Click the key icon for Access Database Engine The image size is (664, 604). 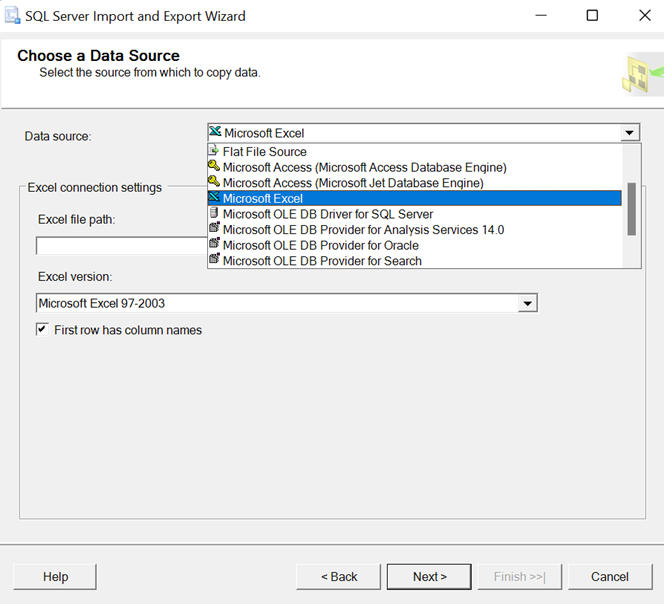[214, 166]
